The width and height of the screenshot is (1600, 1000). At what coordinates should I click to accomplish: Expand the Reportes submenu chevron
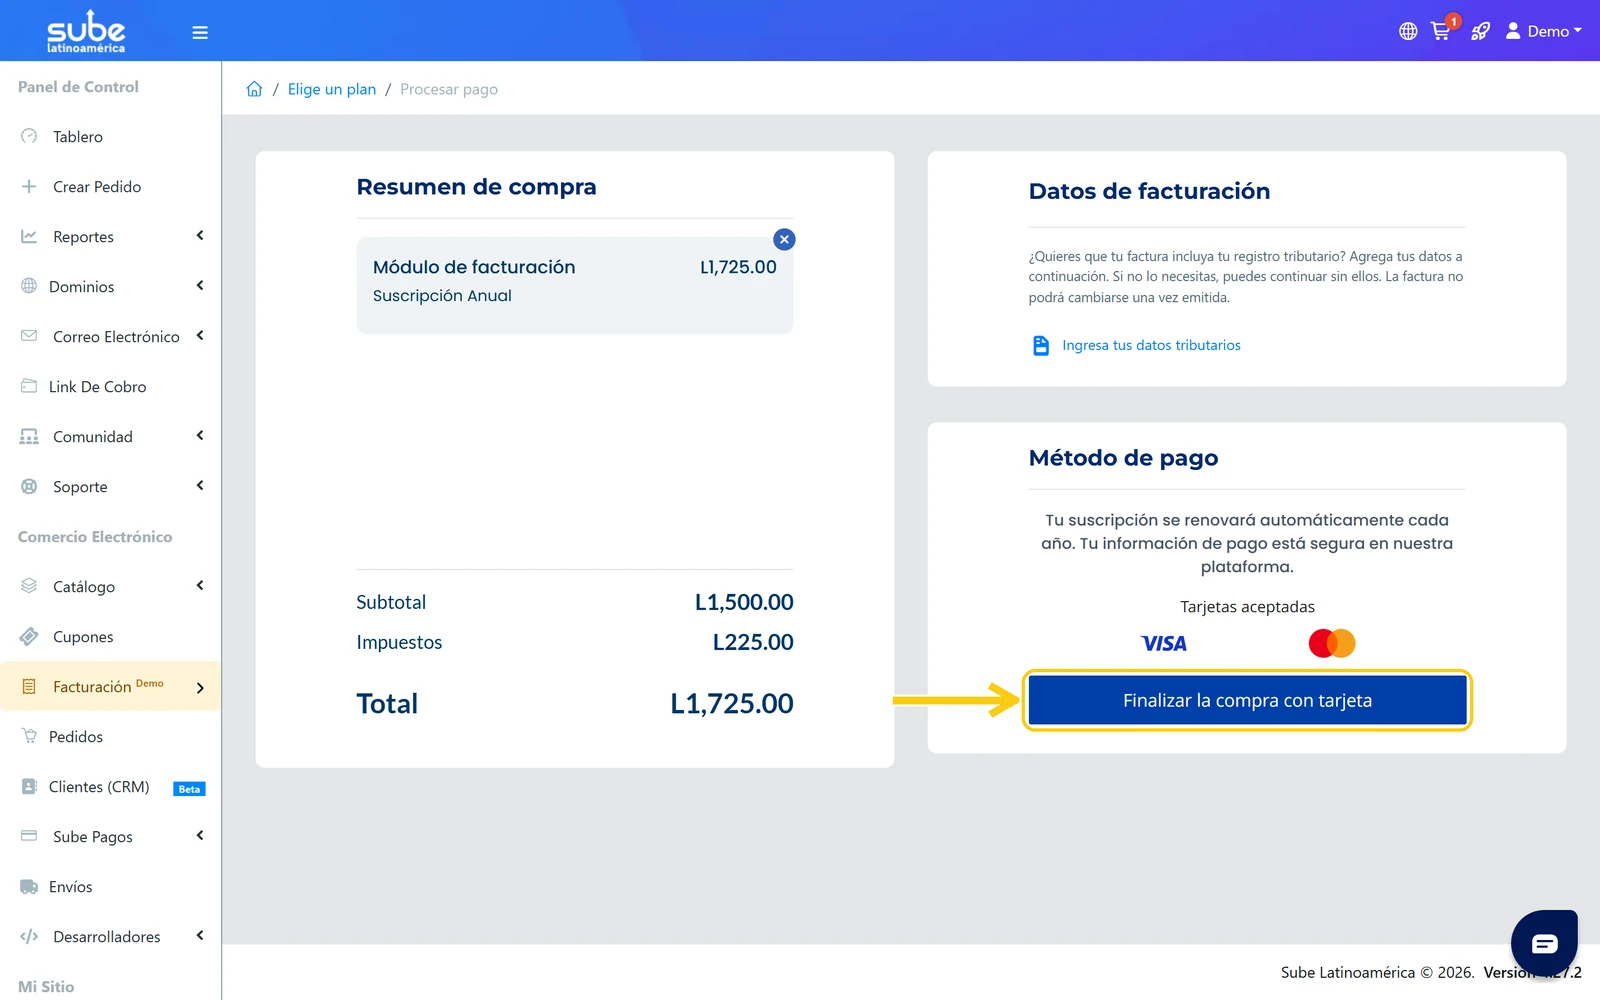coord(200,236)
